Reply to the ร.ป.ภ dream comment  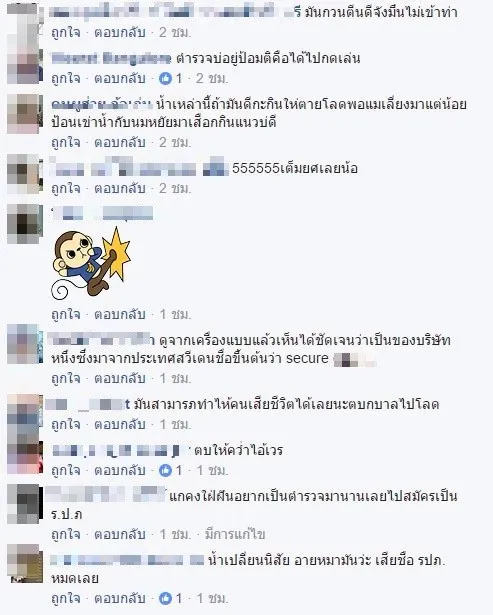[x=120, y=534]
